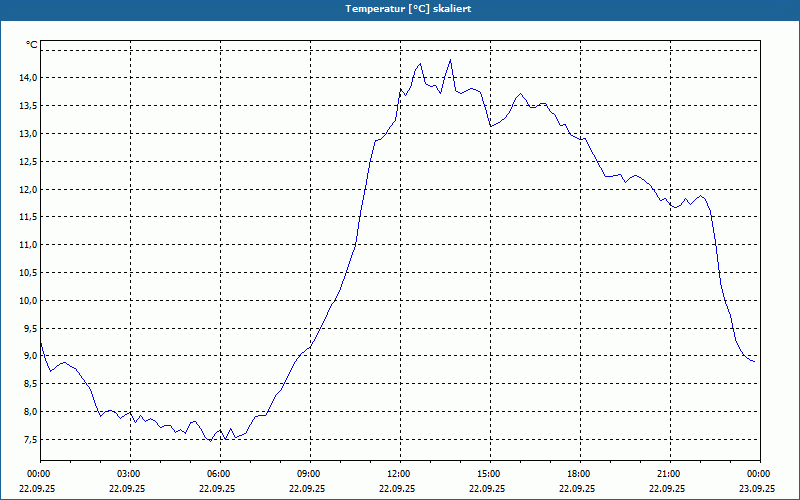Image resolution: width=800 pixels, height=500 pixels.
Task: Click the '8,0' y-axis value
Action: [x=31, y=411]
